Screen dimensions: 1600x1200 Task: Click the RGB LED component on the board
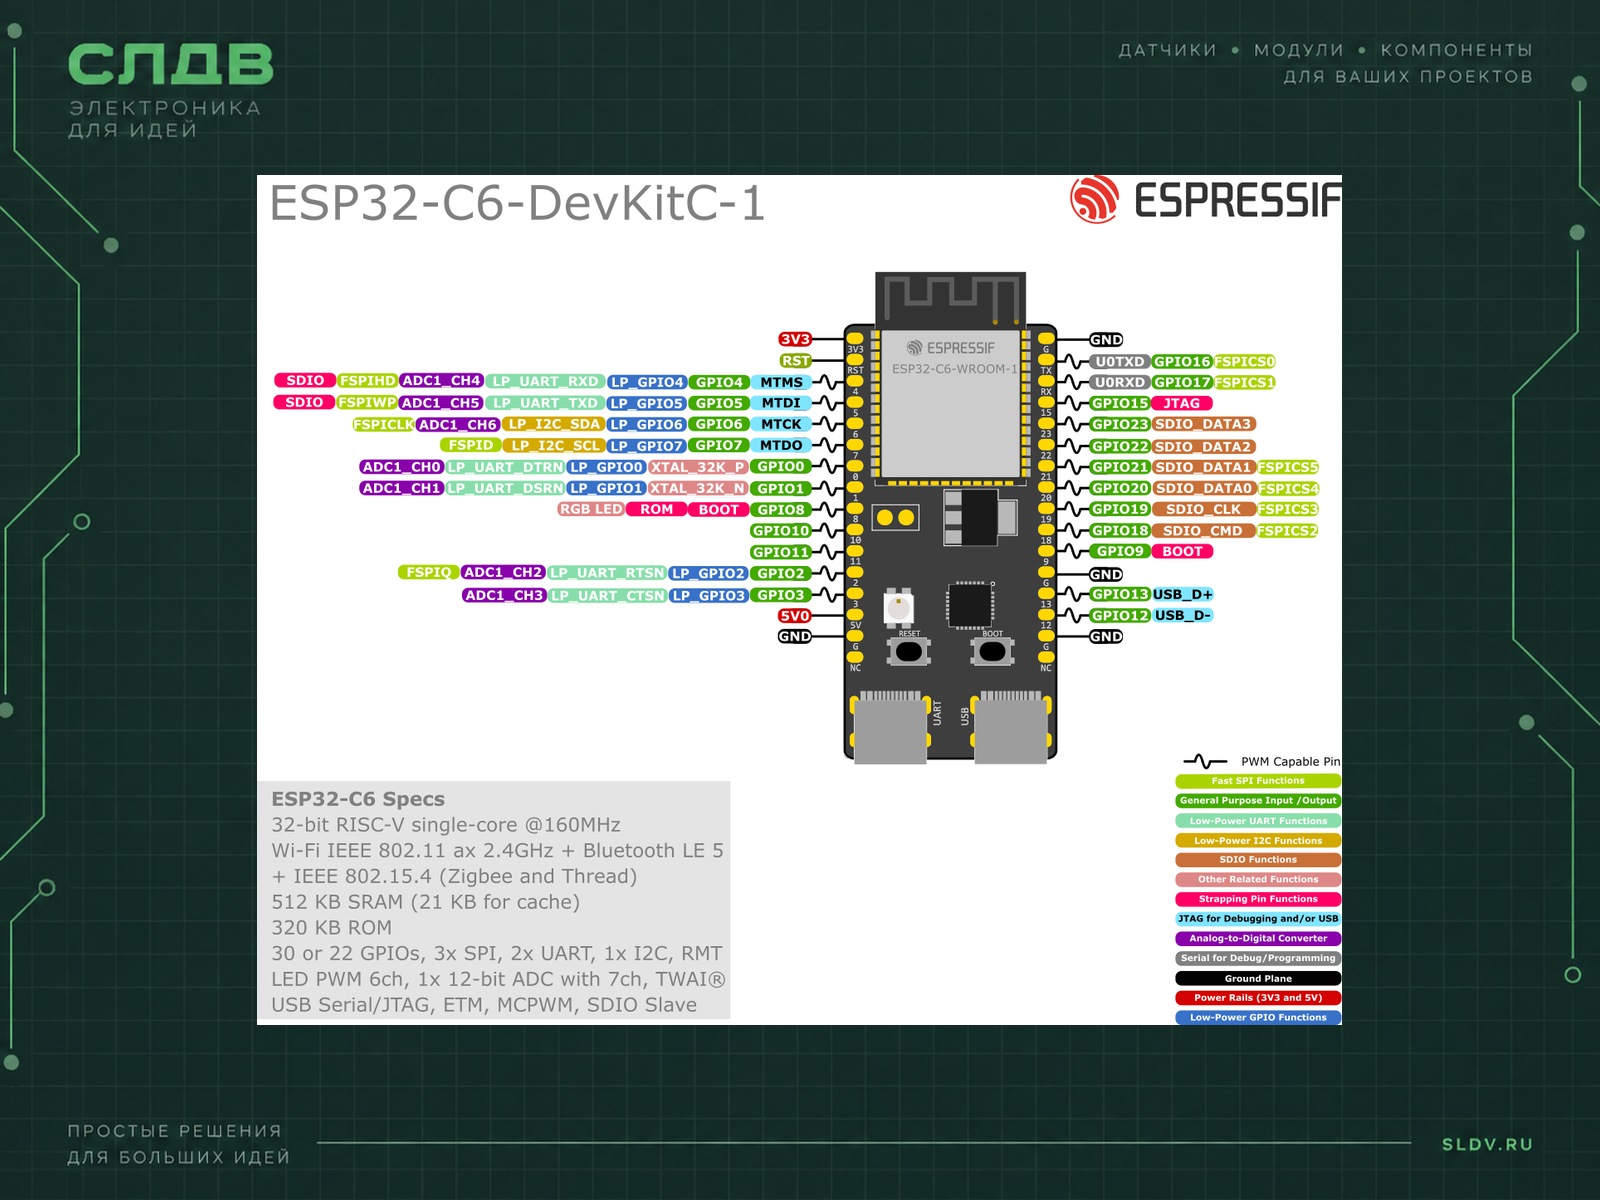click(x=899, y=608)
